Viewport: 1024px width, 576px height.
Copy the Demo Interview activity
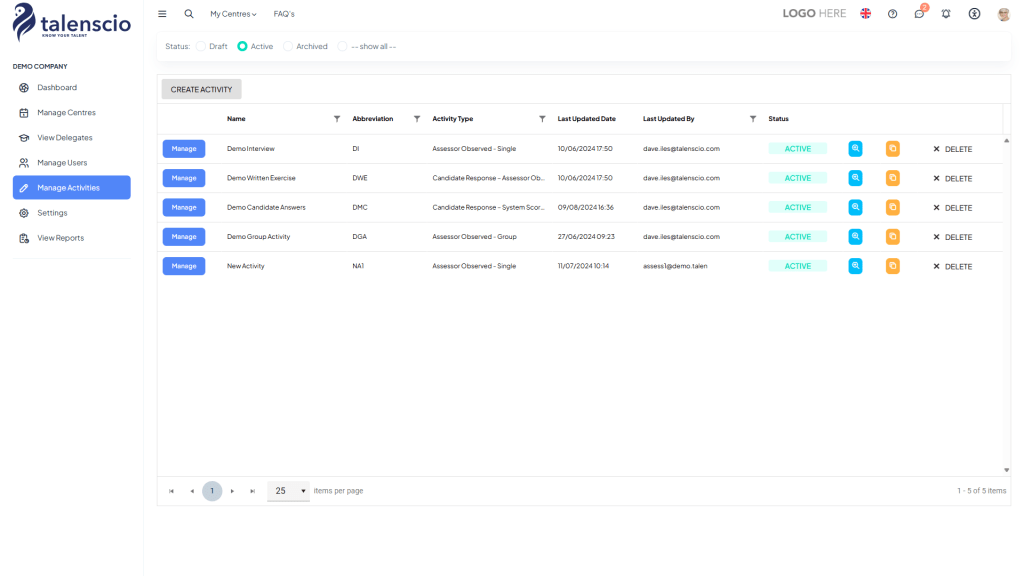pos(892,149)
